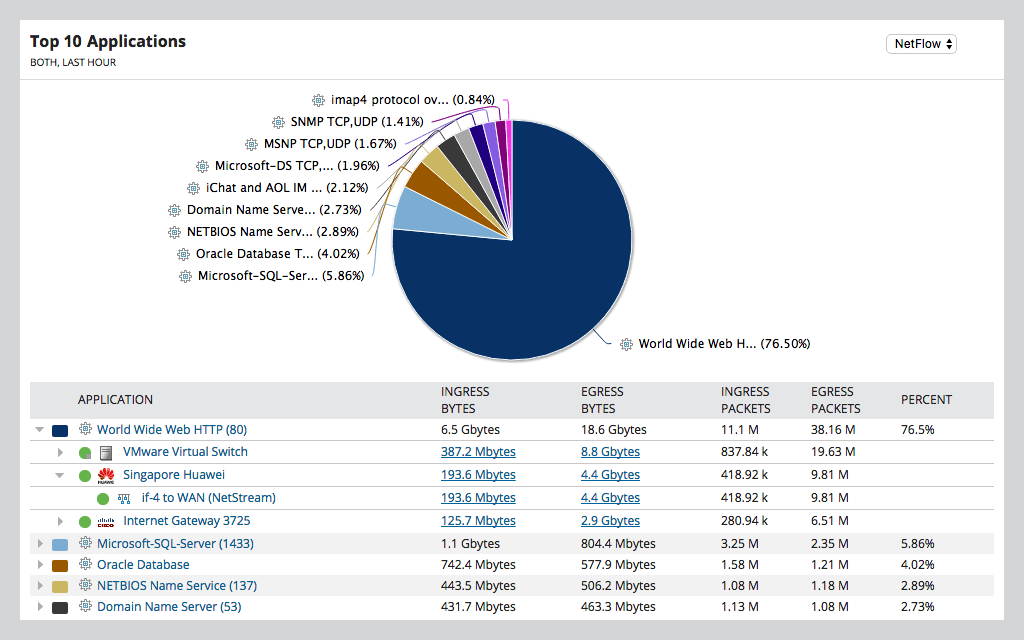Click the dark blue color swatch for World Wide Web HTTP
This screenshot has width=1024, height=640.
(59, 429)
